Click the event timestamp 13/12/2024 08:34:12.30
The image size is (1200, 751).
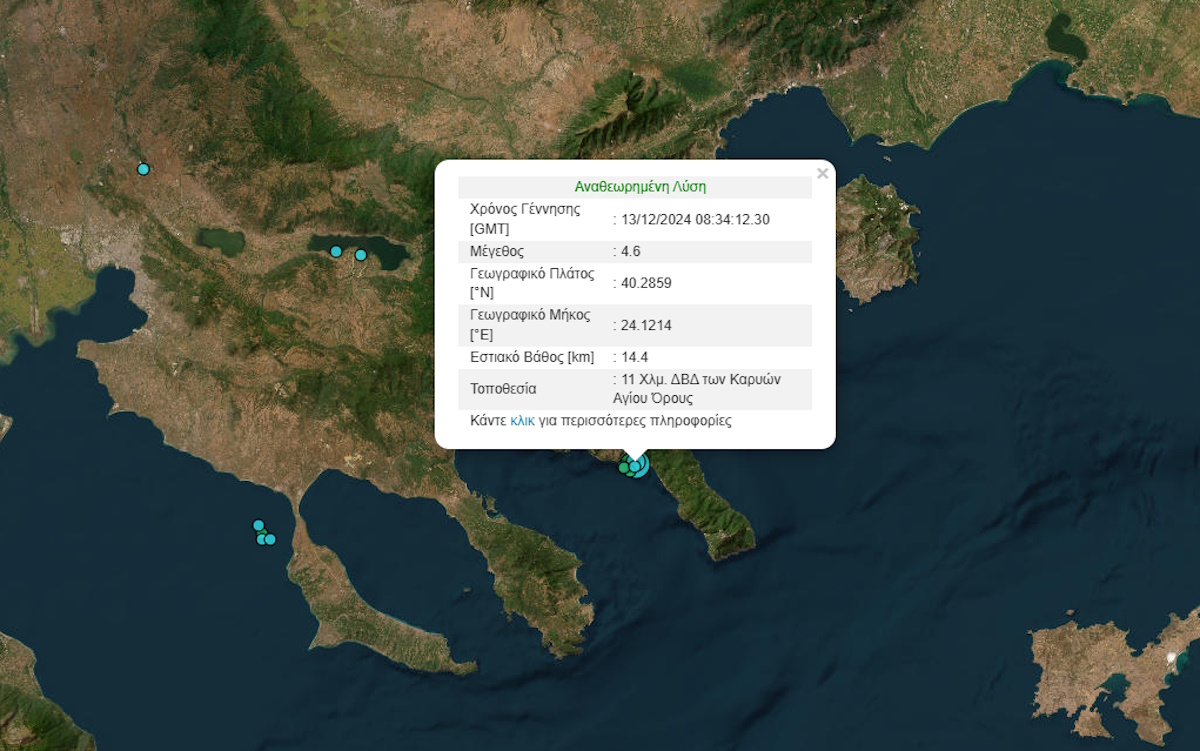point(695,219)
